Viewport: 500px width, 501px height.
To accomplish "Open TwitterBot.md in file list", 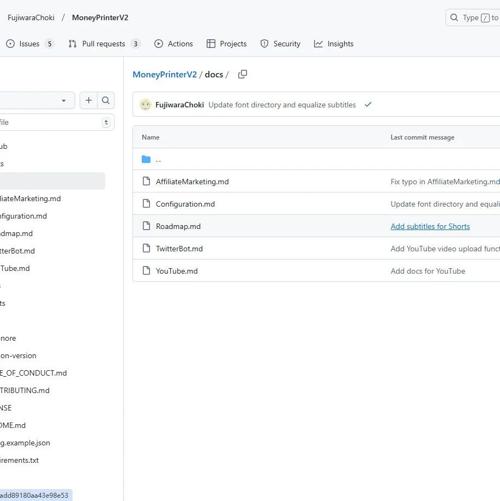I will (x=179, y=249).
